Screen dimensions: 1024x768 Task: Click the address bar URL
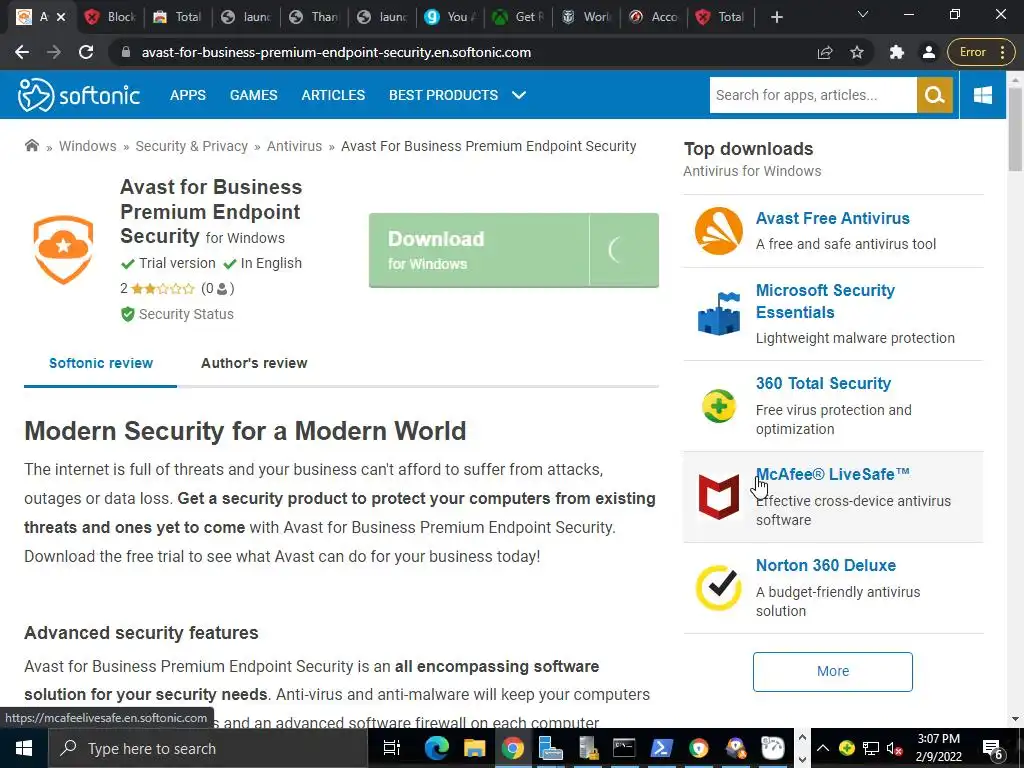pyautogui.click(x=336, y=52)
